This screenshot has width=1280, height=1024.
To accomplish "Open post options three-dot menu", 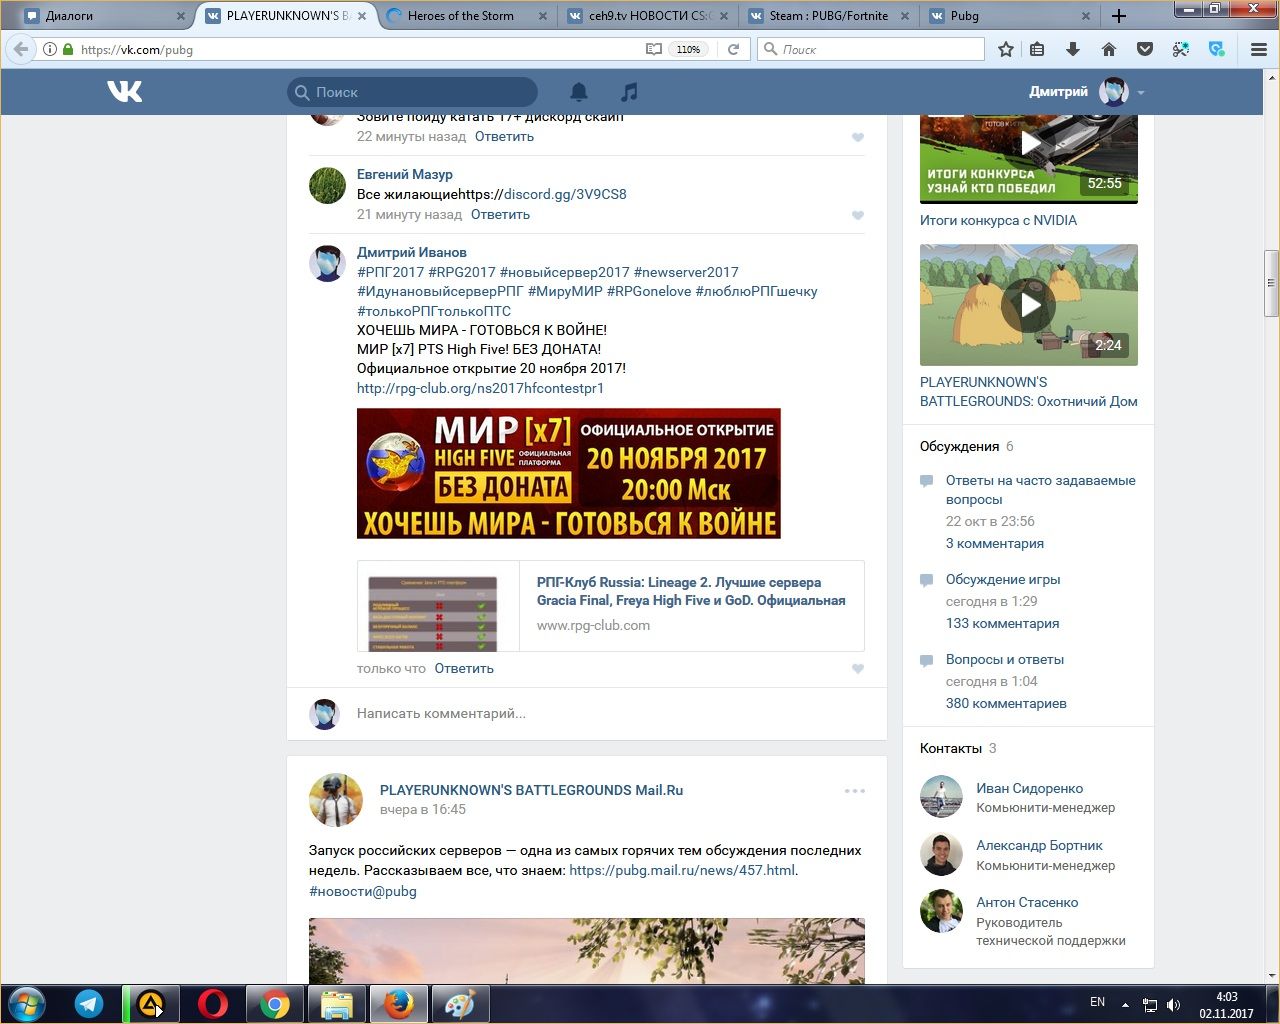I will point(854,791).
